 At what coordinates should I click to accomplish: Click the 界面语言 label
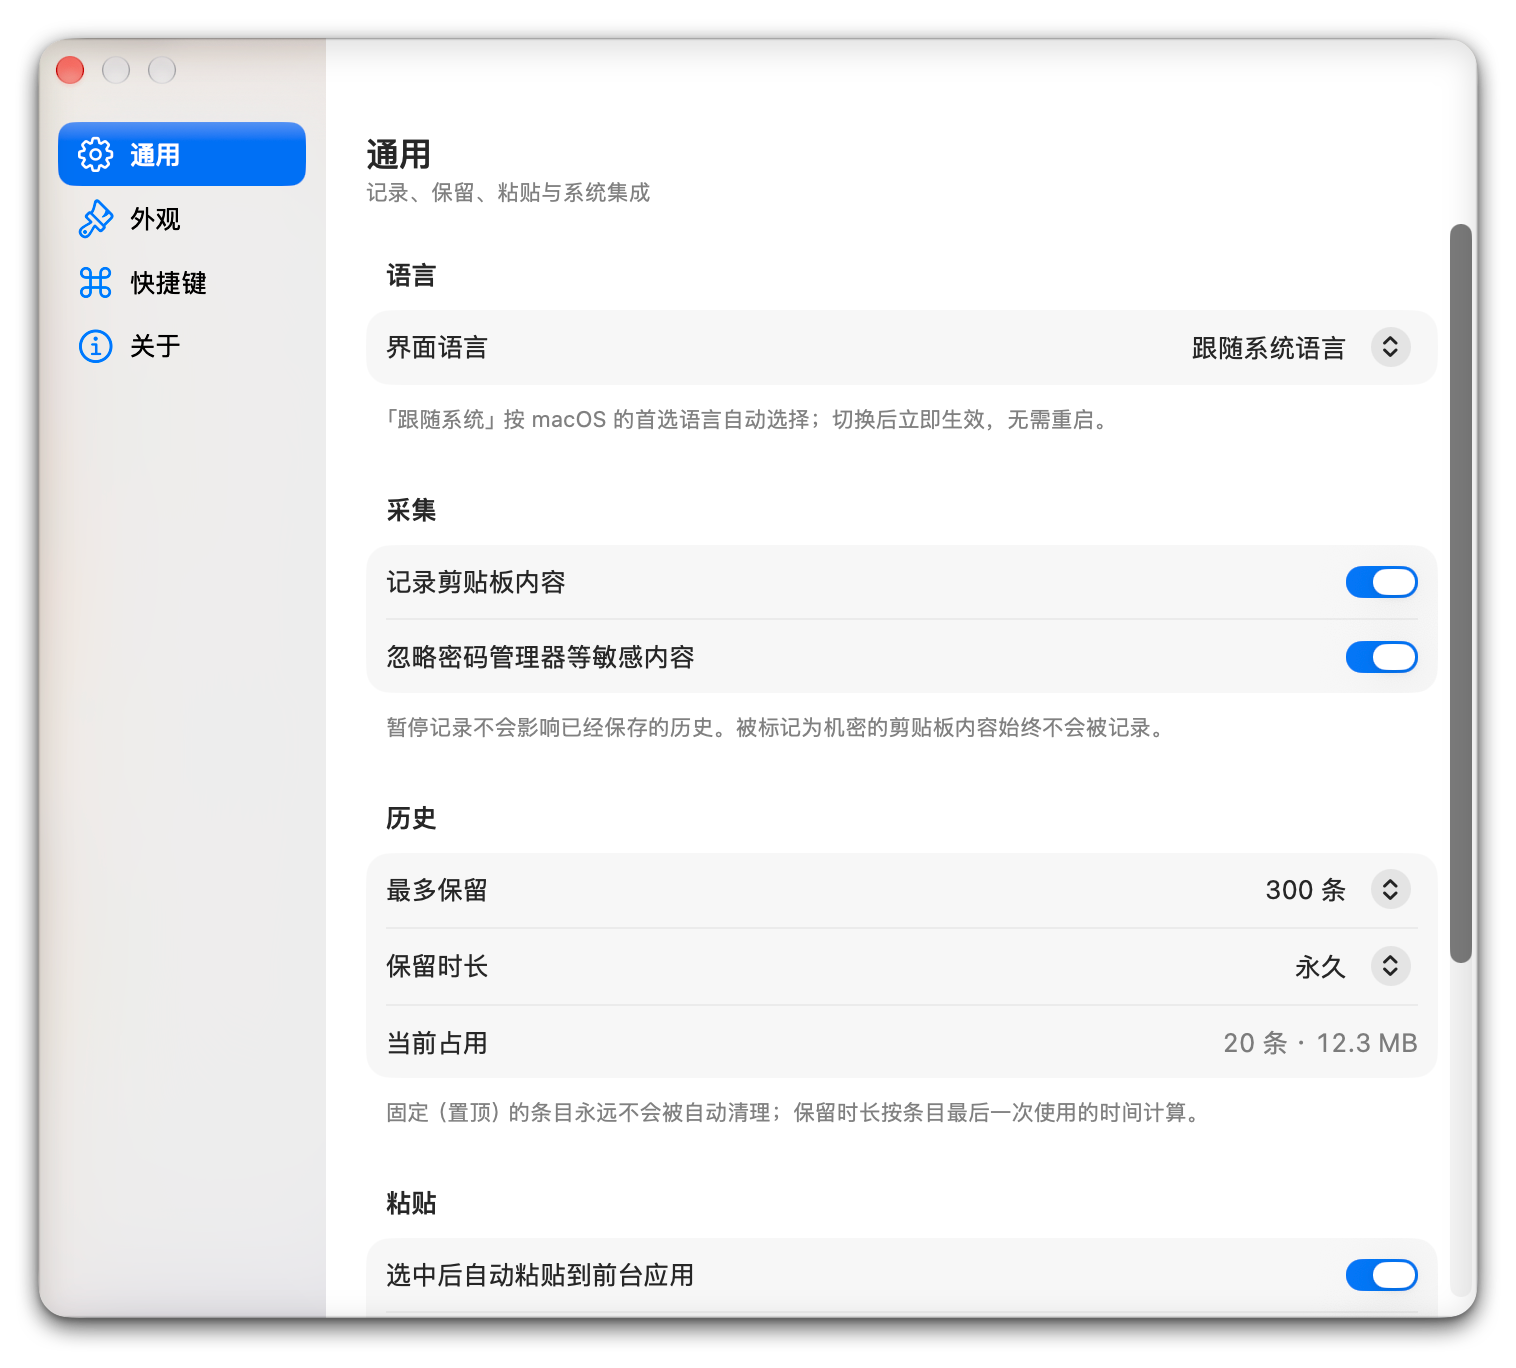437,347
